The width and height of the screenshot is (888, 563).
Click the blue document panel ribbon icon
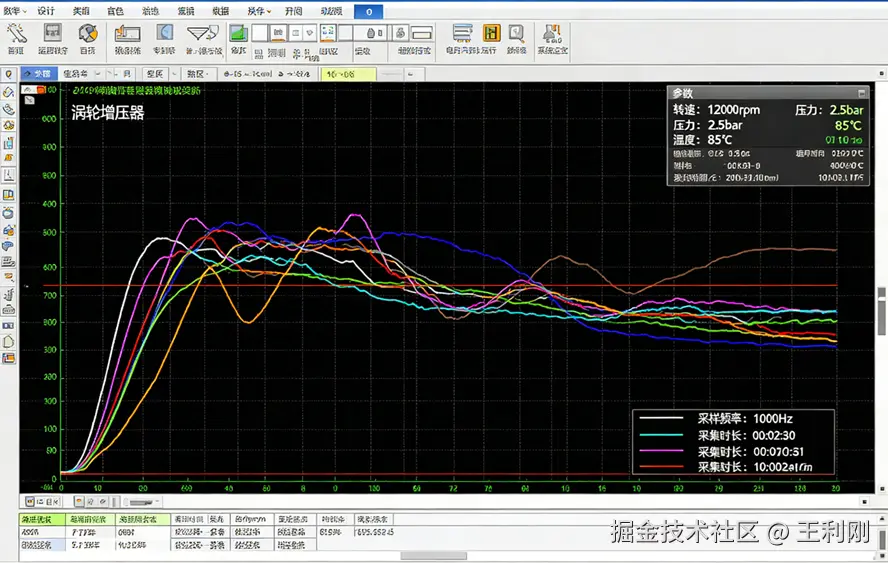[164, 33]
